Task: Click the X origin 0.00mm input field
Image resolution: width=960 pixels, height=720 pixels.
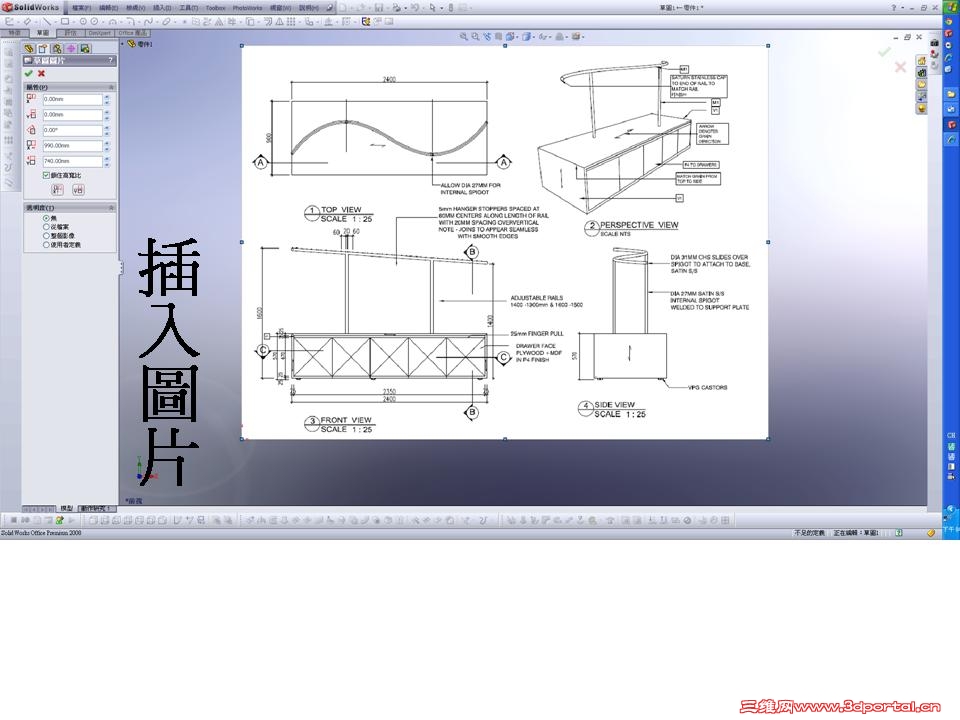Action: [72, 99]
